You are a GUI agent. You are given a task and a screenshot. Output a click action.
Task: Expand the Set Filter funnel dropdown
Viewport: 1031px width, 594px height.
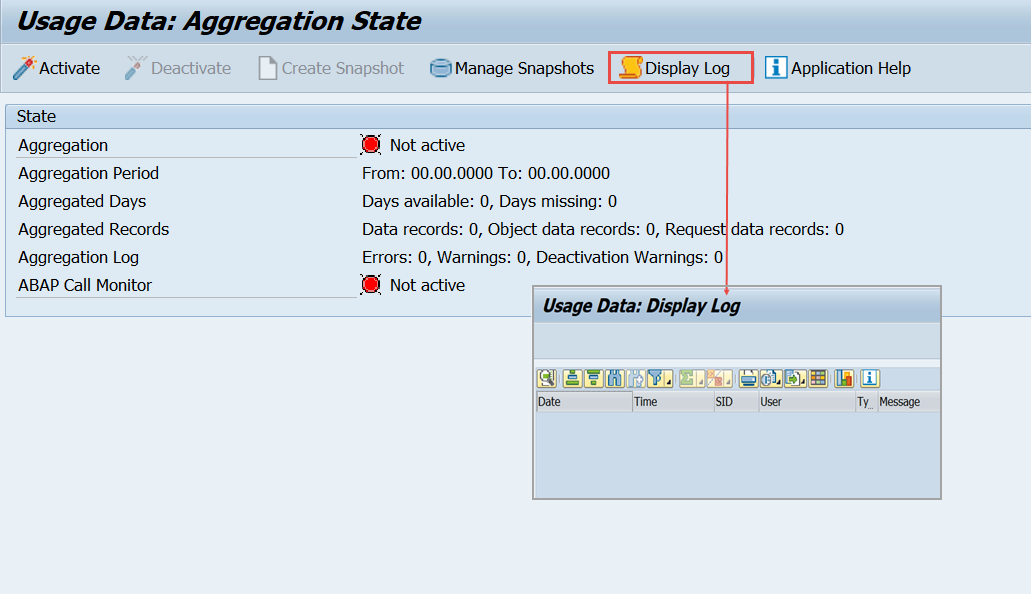click(660, 378)
